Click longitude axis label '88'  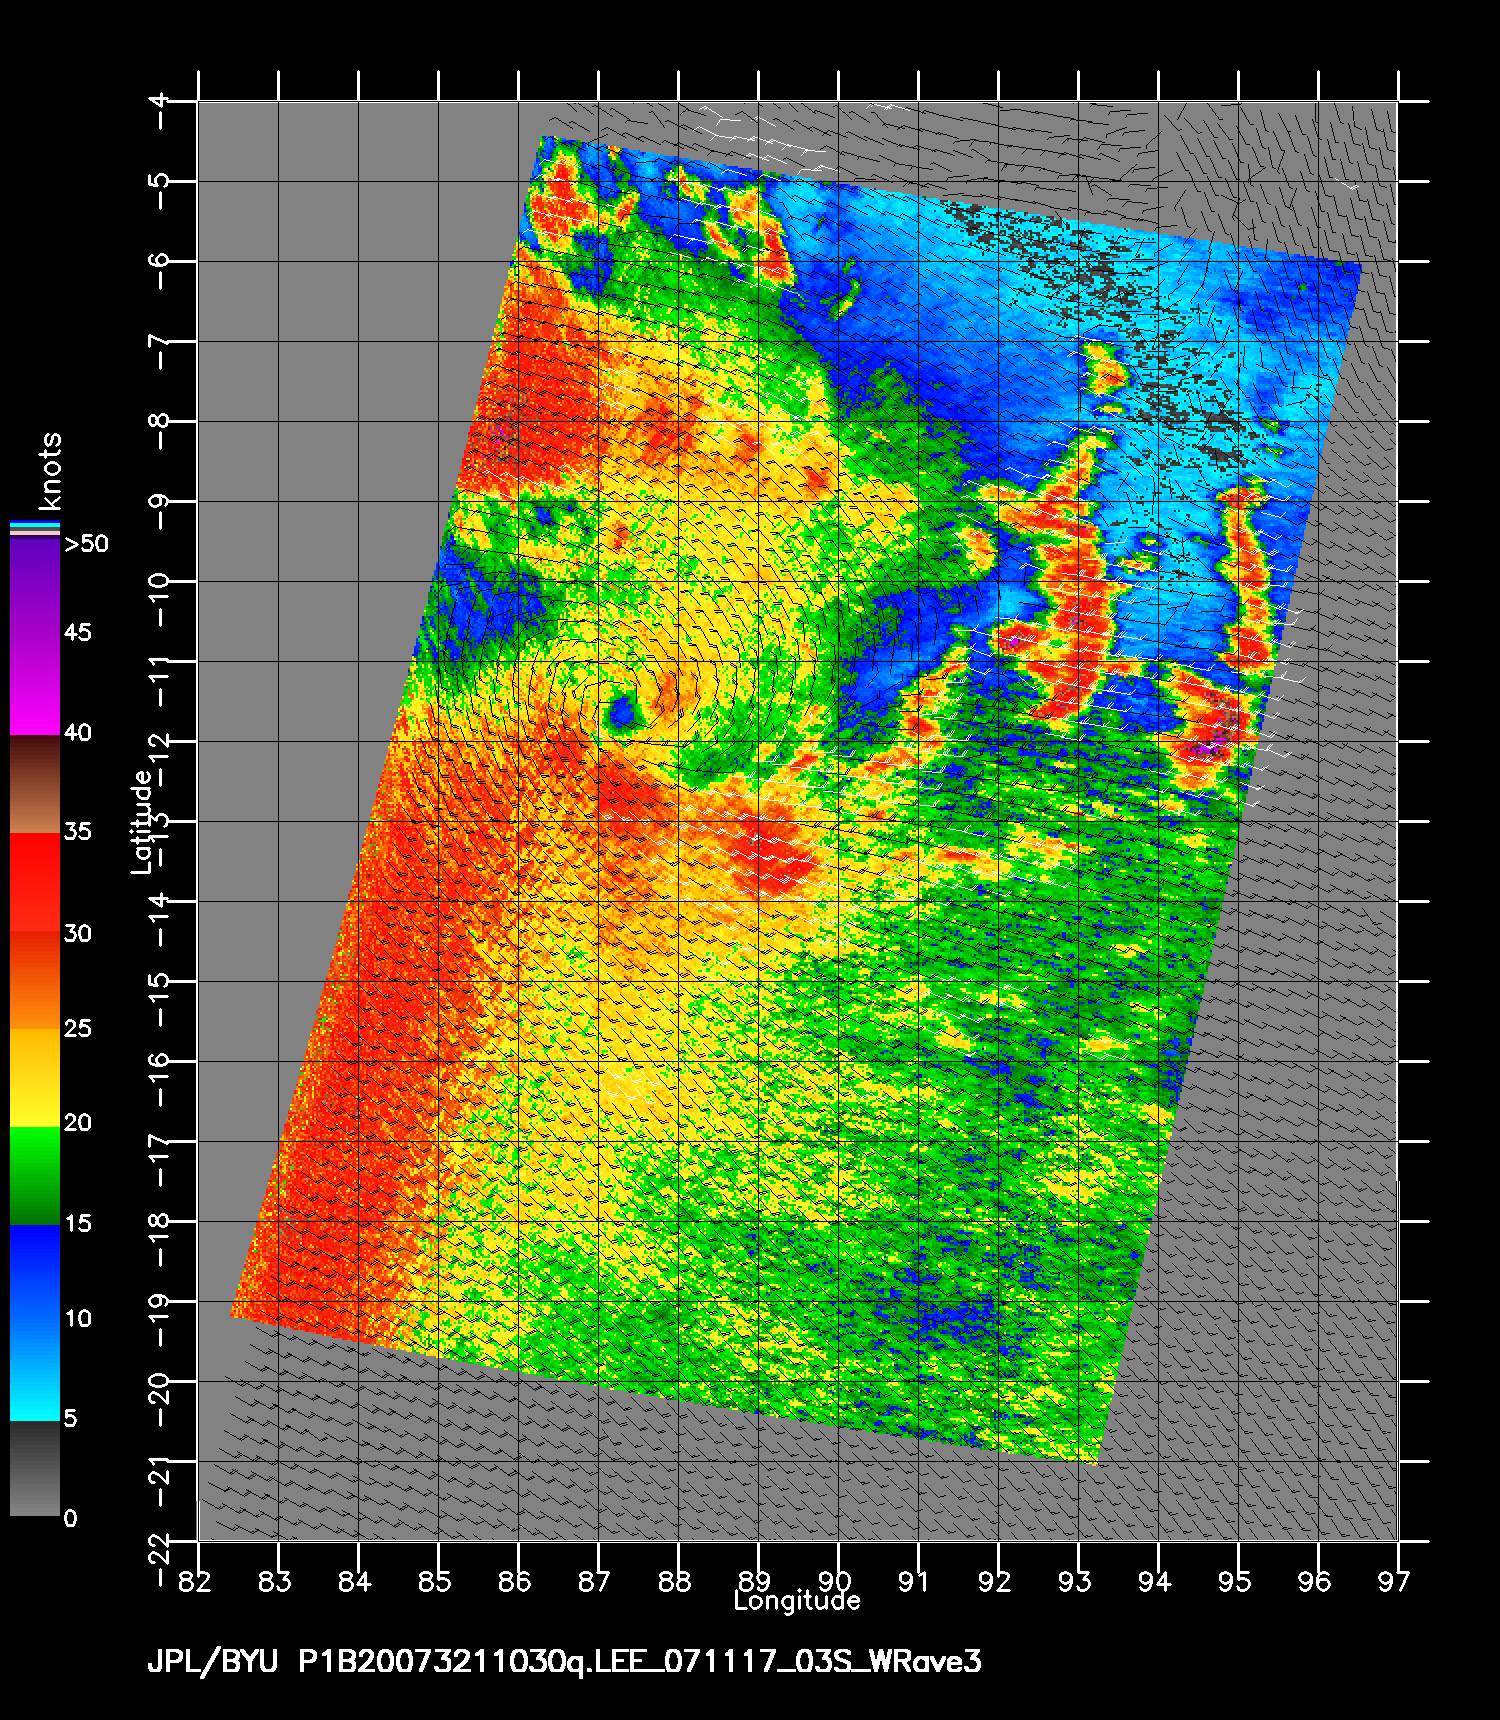pos(675,1581)
